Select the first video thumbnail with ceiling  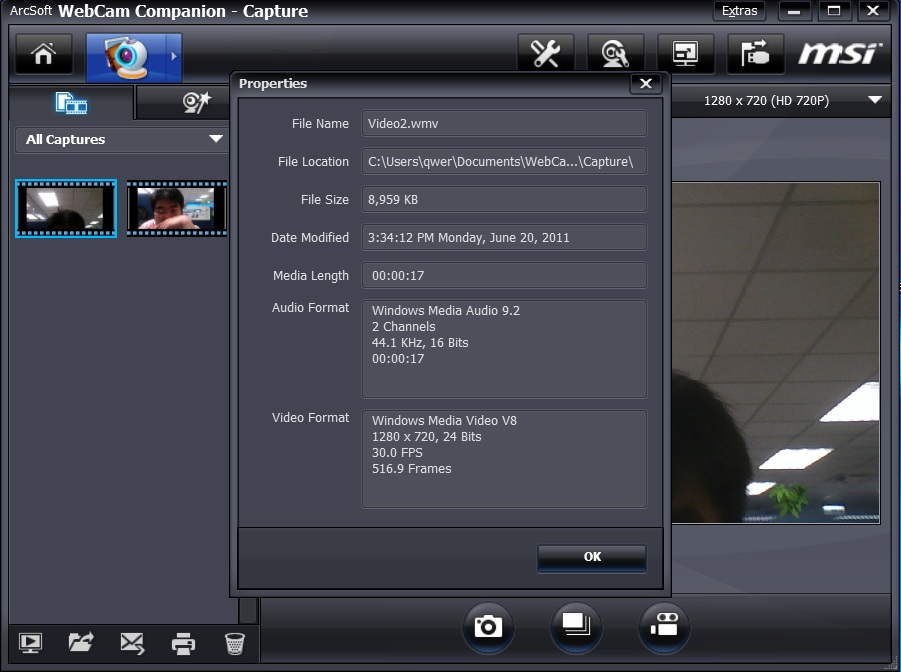[x=66, y=208]
